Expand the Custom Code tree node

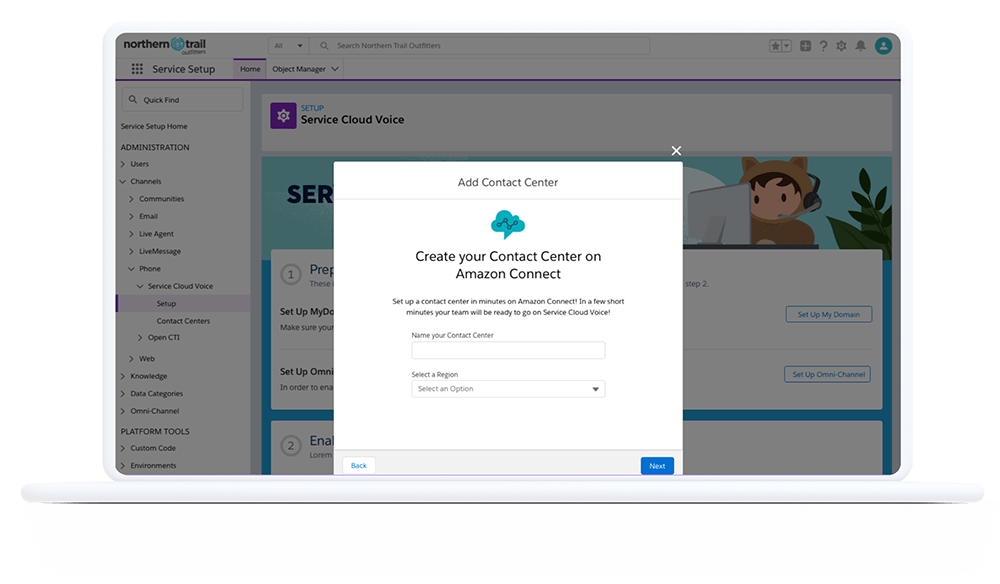coord(123,448)
